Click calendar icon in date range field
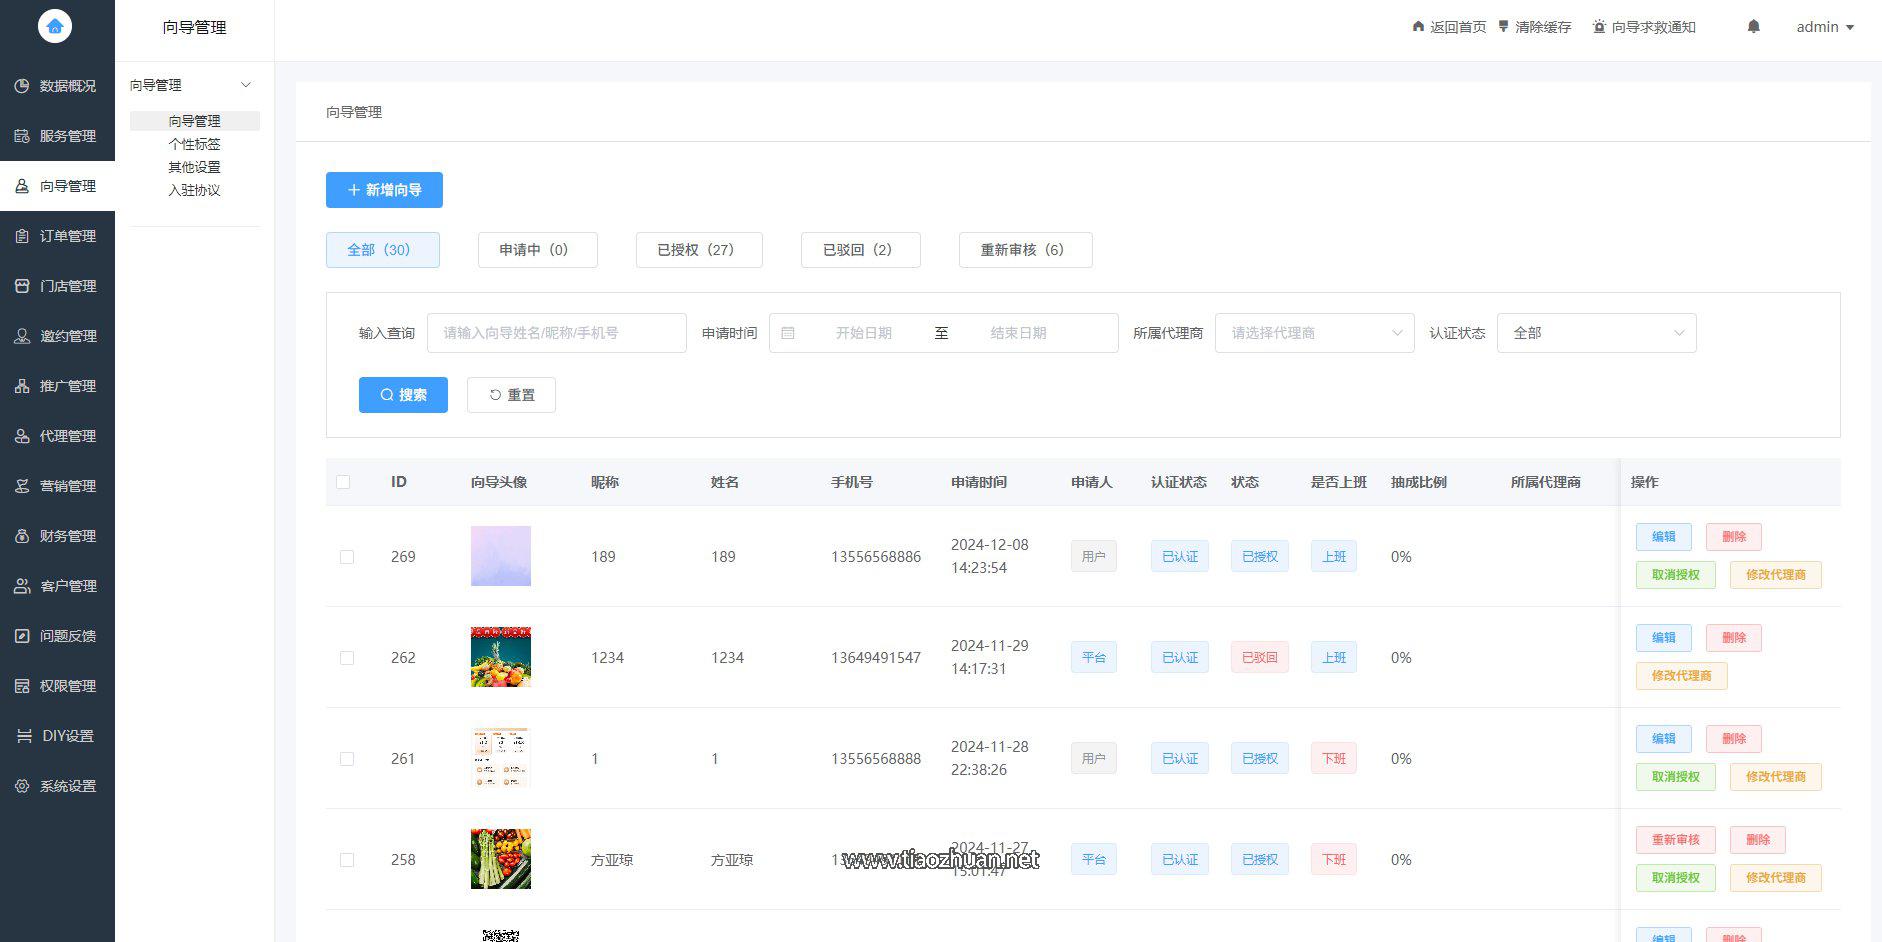This screenshot has height=942, width=1882. tap(788, 333)
